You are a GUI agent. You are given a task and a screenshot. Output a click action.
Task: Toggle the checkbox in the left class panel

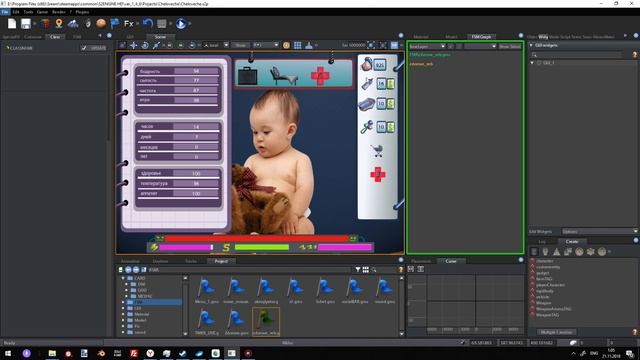pyautogui.click(x=84, y=48)
